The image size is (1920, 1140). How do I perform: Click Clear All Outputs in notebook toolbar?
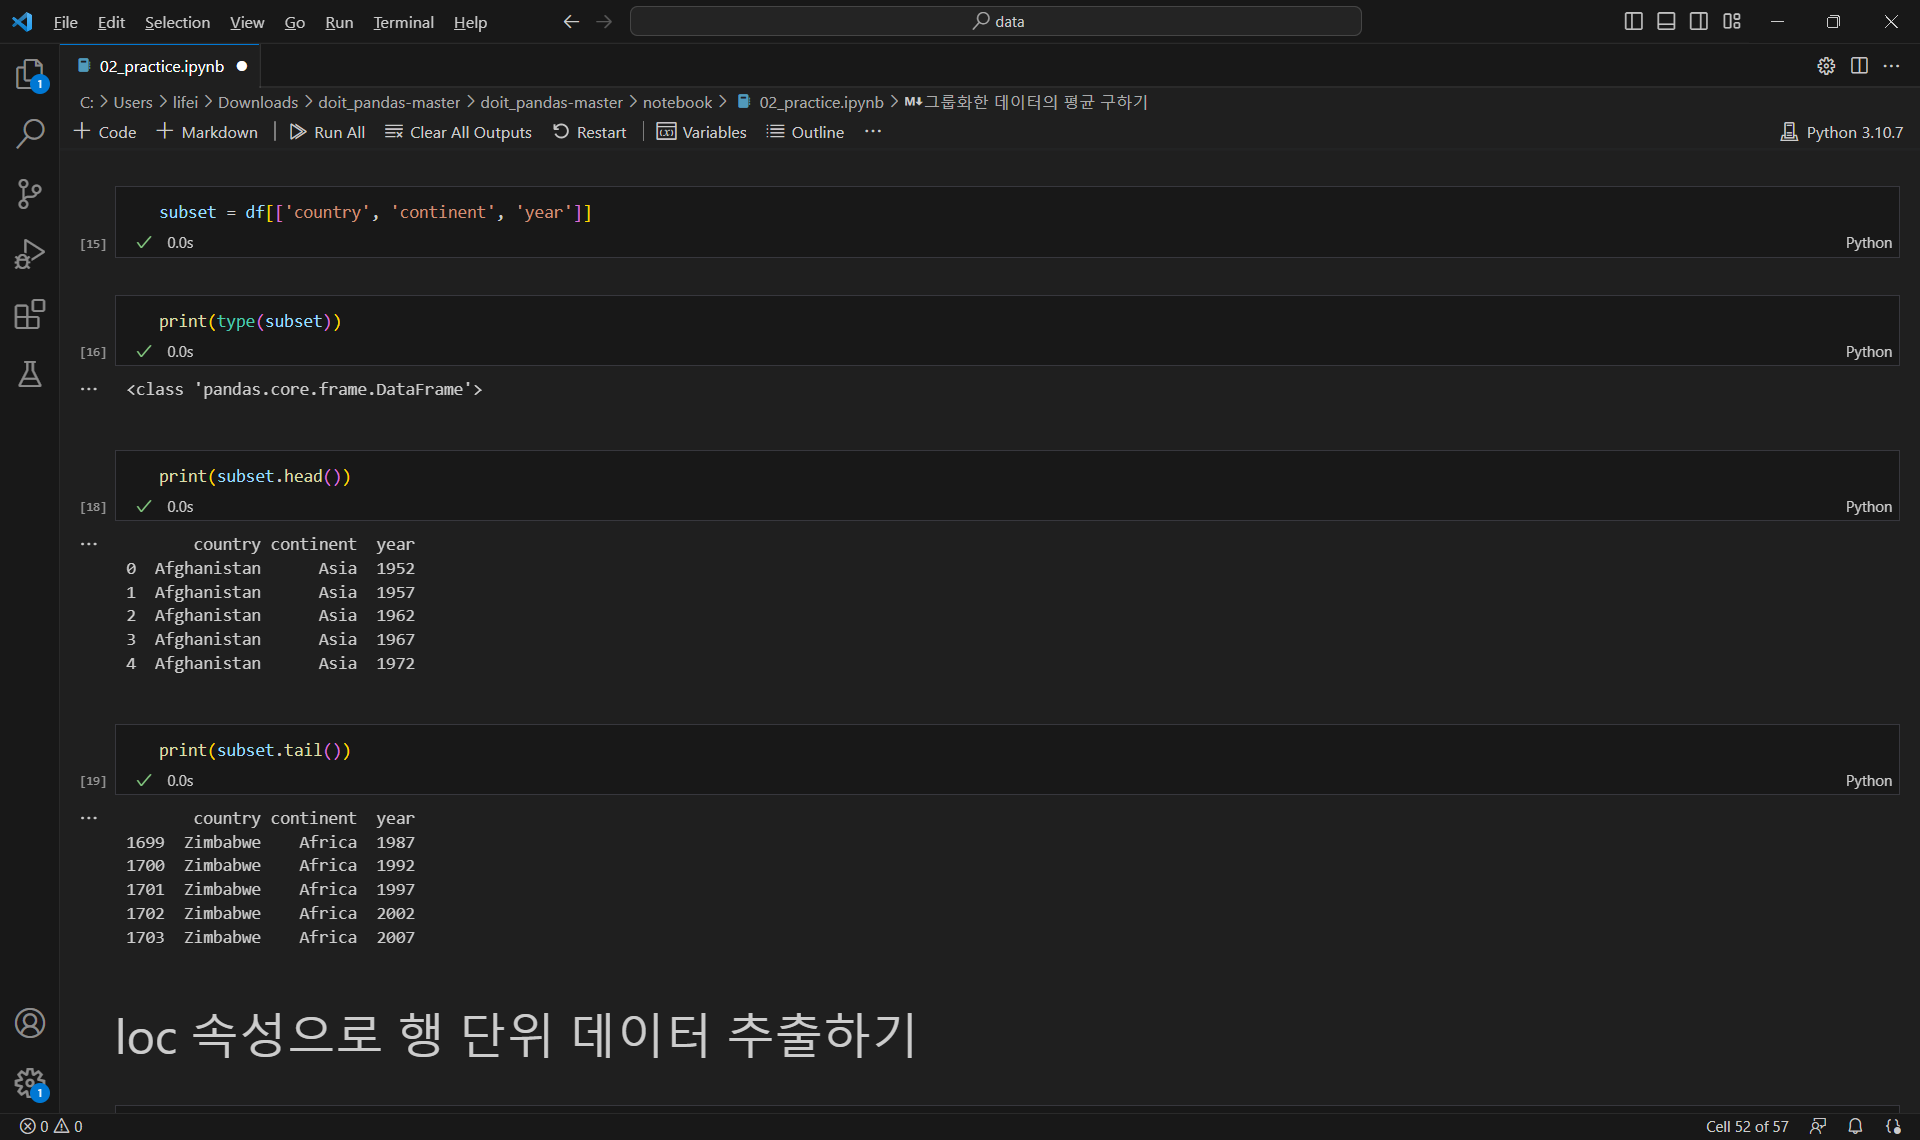[458, 132]
